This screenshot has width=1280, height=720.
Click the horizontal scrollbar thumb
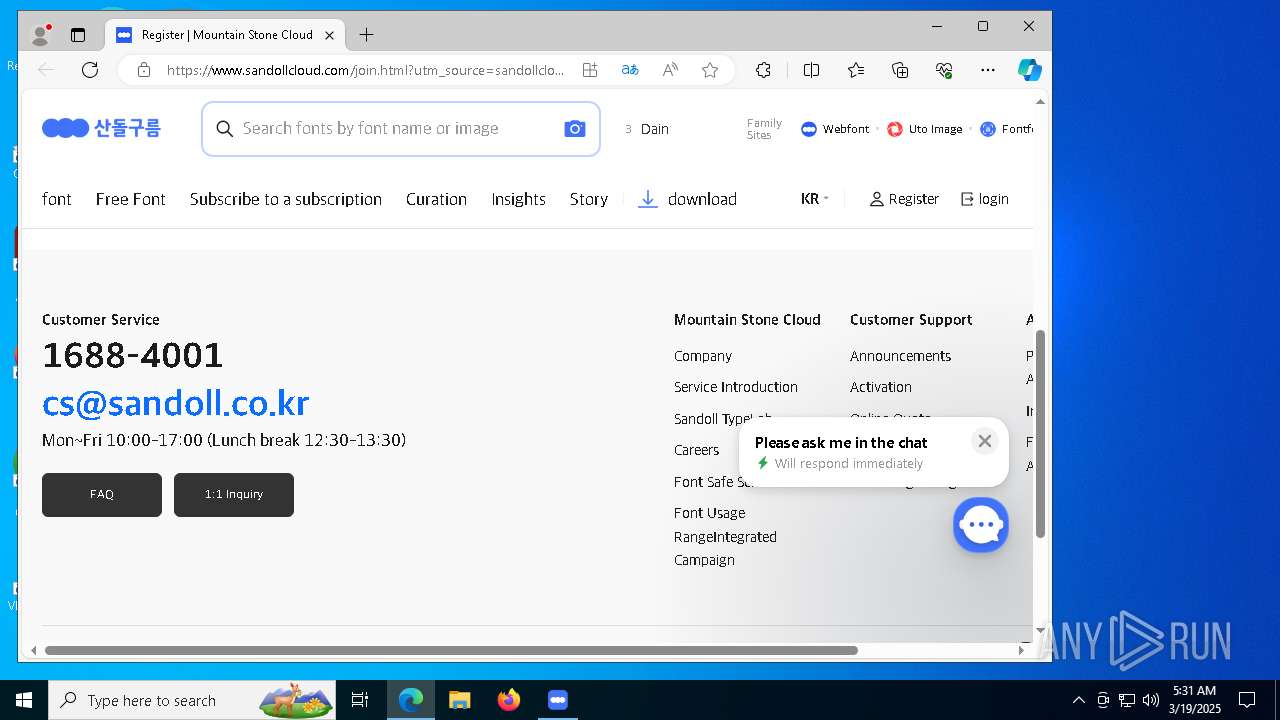pyautogui.click(x=451, y=650)
